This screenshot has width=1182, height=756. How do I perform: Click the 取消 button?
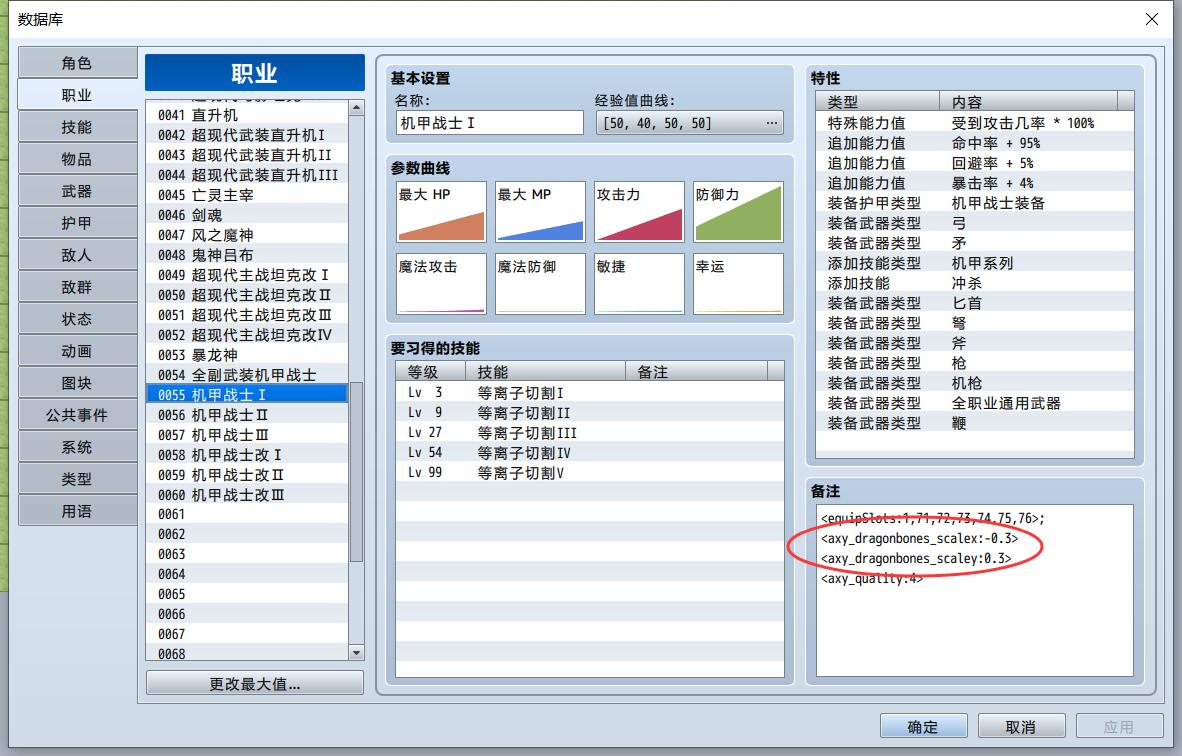(1021, 727)
